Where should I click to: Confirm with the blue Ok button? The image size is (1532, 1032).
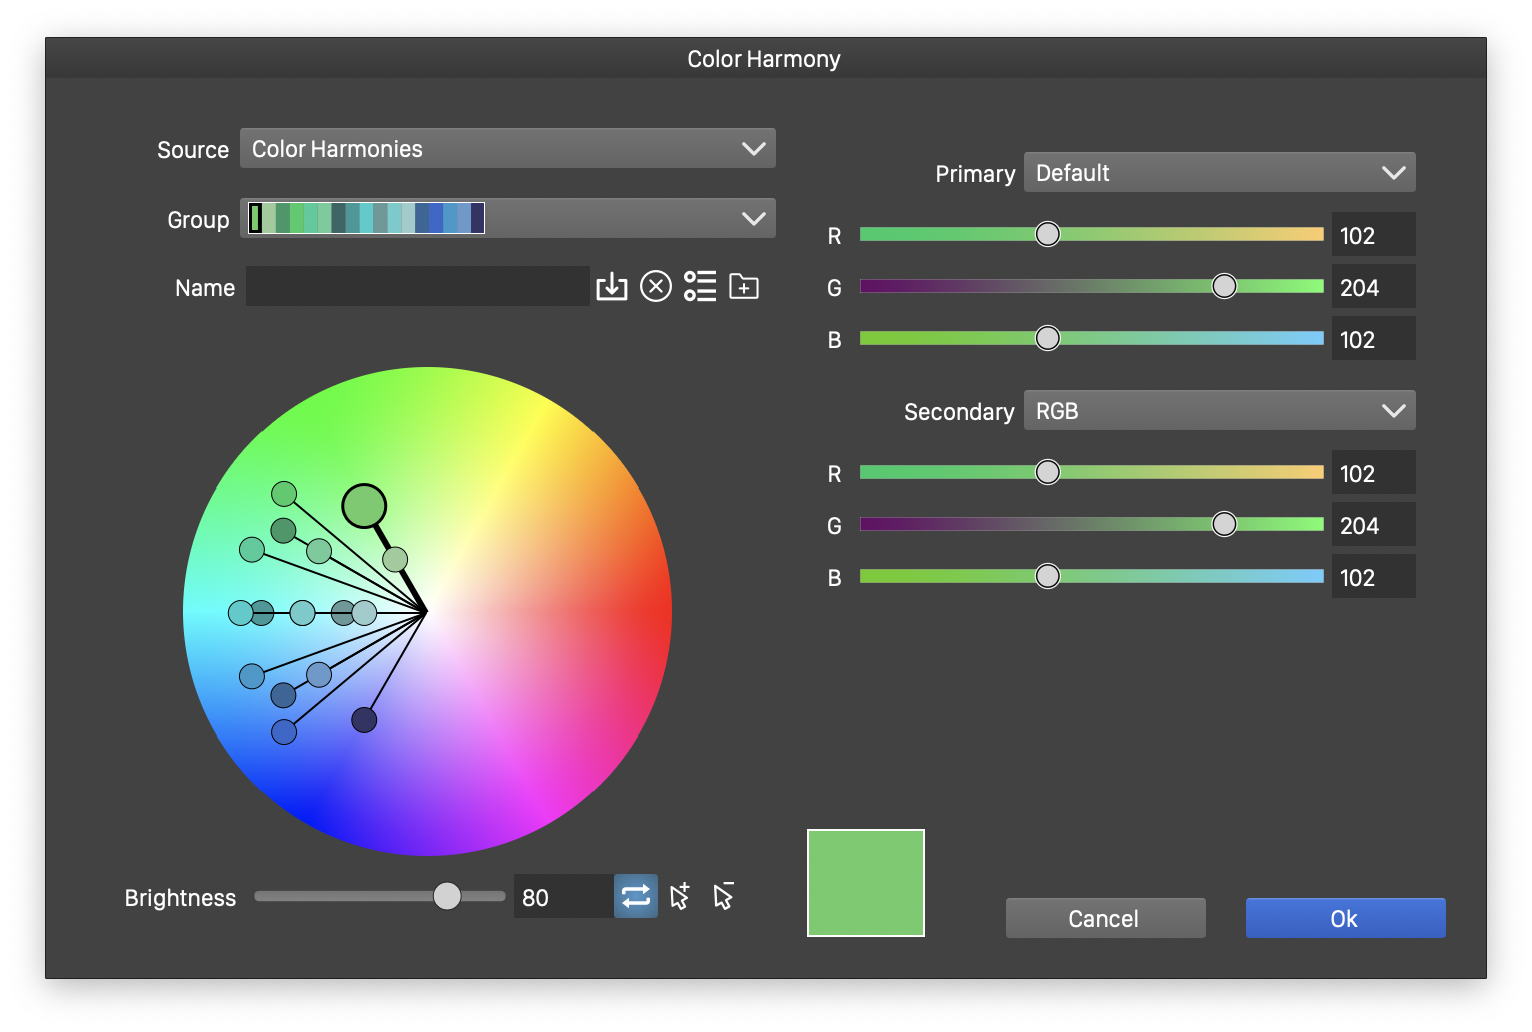tap(1345, 918)
